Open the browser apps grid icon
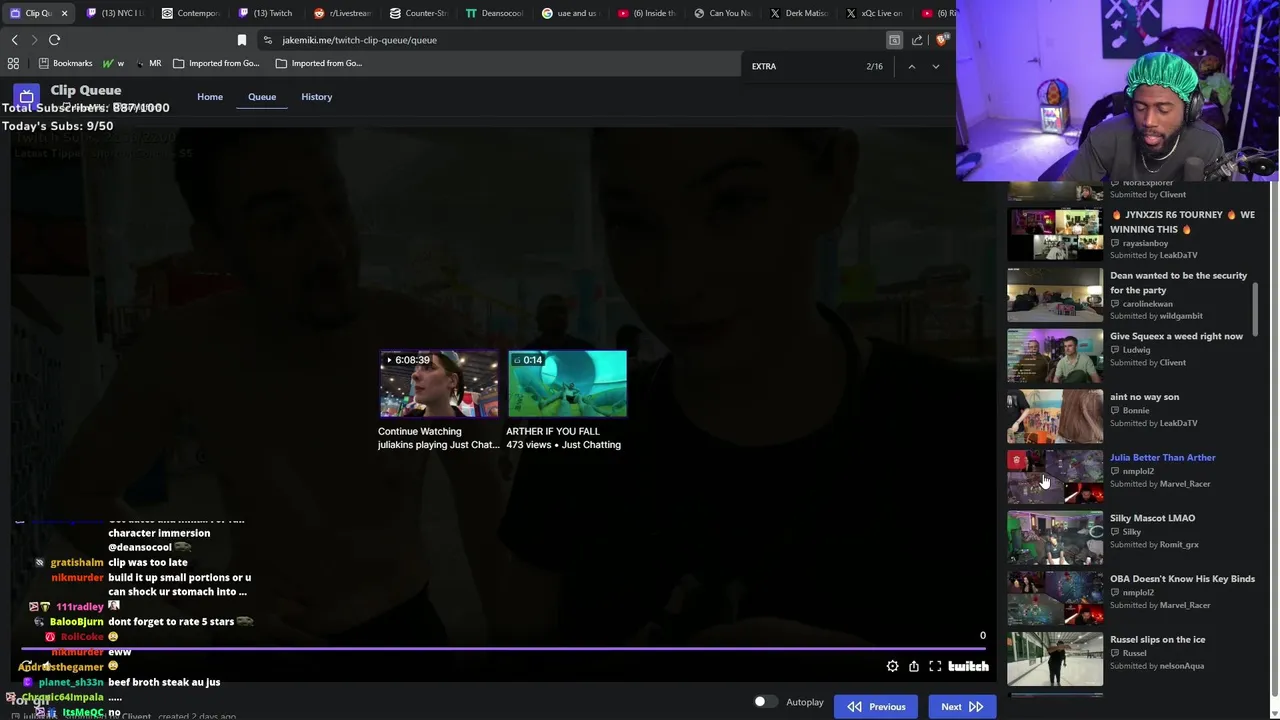1280x720 pixels. click(13, 63)
